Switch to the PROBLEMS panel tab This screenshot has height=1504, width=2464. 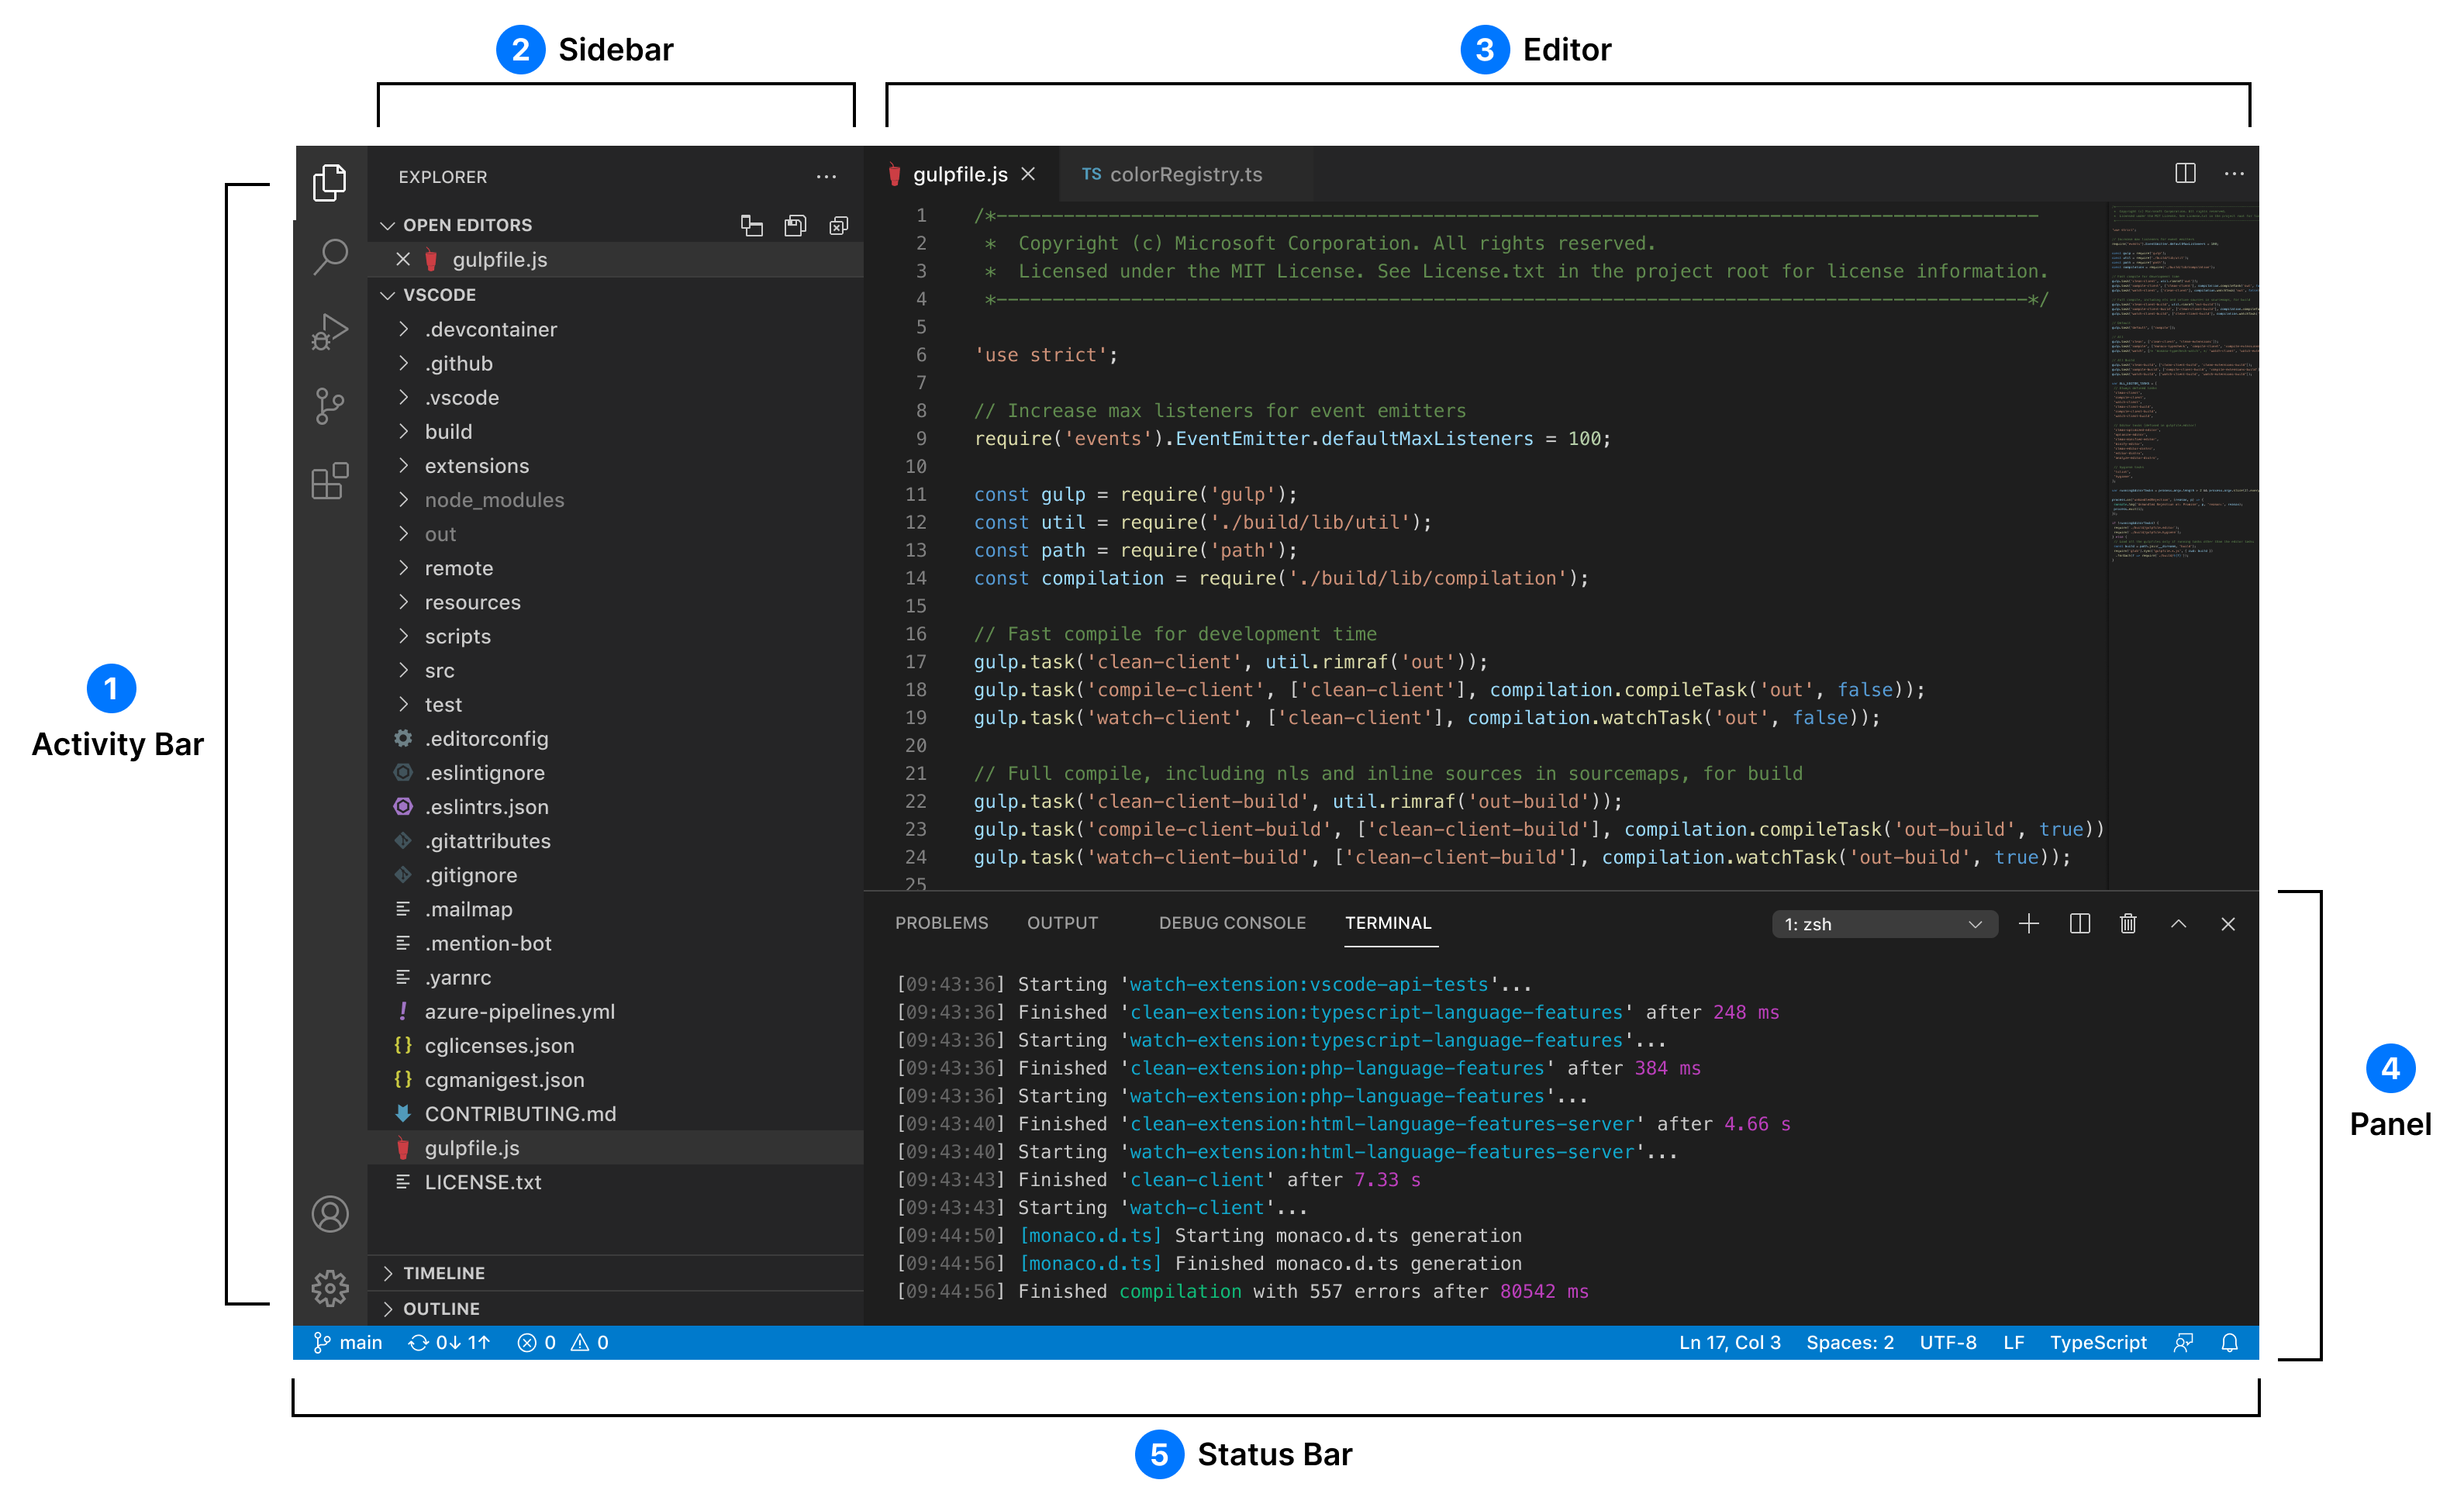941,923
